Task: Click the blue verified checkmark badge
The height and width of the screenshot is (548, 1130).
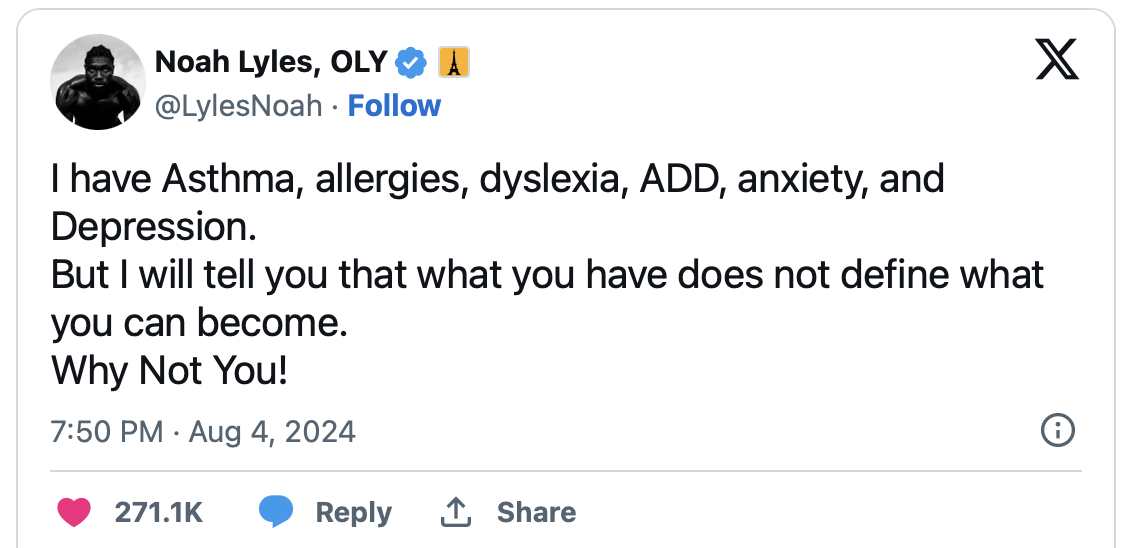Action: tap(410, 62)
